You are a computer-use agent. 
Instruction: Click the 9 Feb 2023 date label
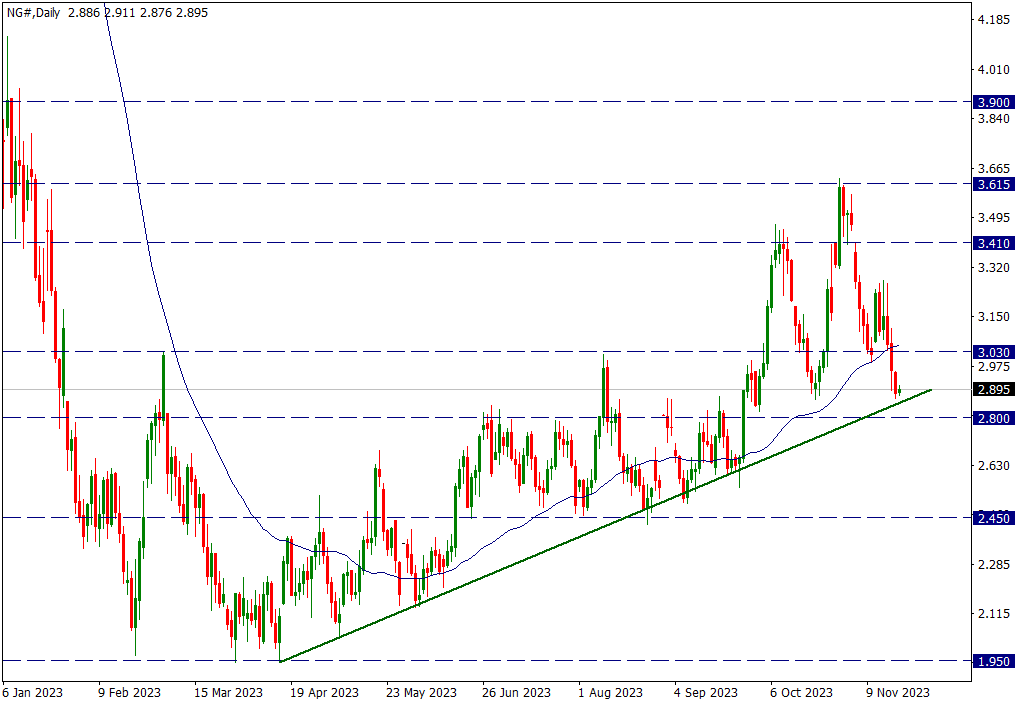click(x=129, y=692)
